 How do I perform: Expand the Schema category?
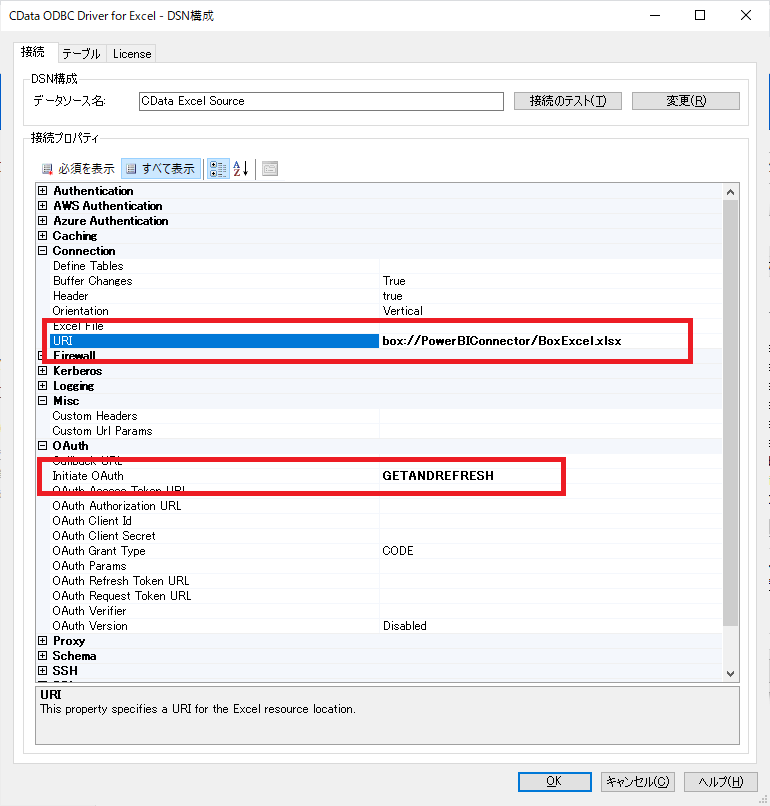click(x=43, y=656)
